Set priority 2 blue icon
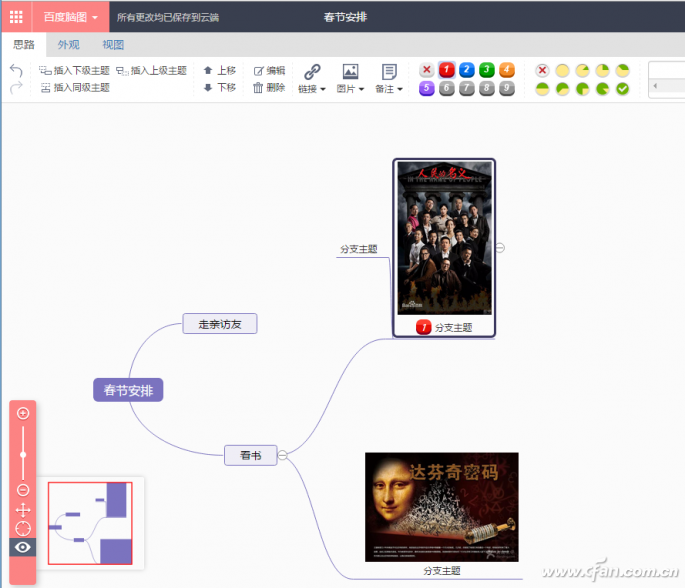Viewport: 685px width, 588px height. click(467, 70)
